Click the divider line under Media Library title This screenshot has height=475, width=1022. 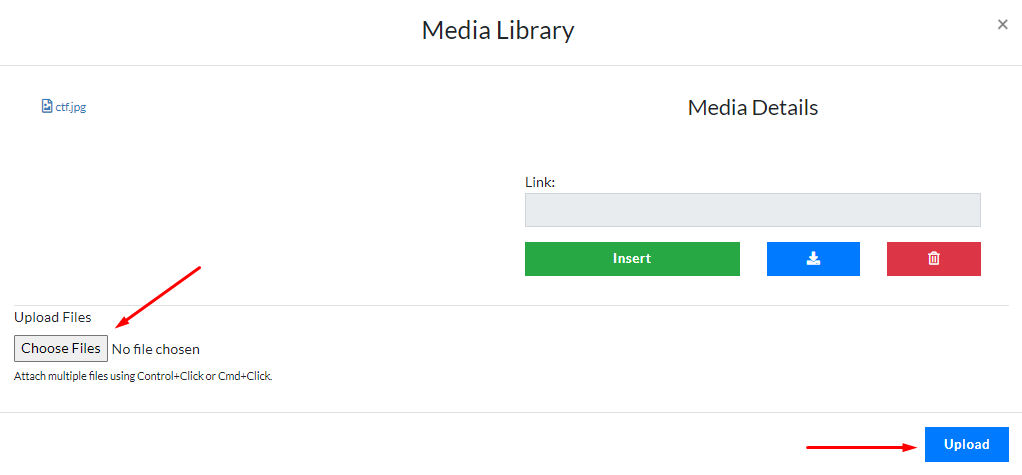pos(510,66)
